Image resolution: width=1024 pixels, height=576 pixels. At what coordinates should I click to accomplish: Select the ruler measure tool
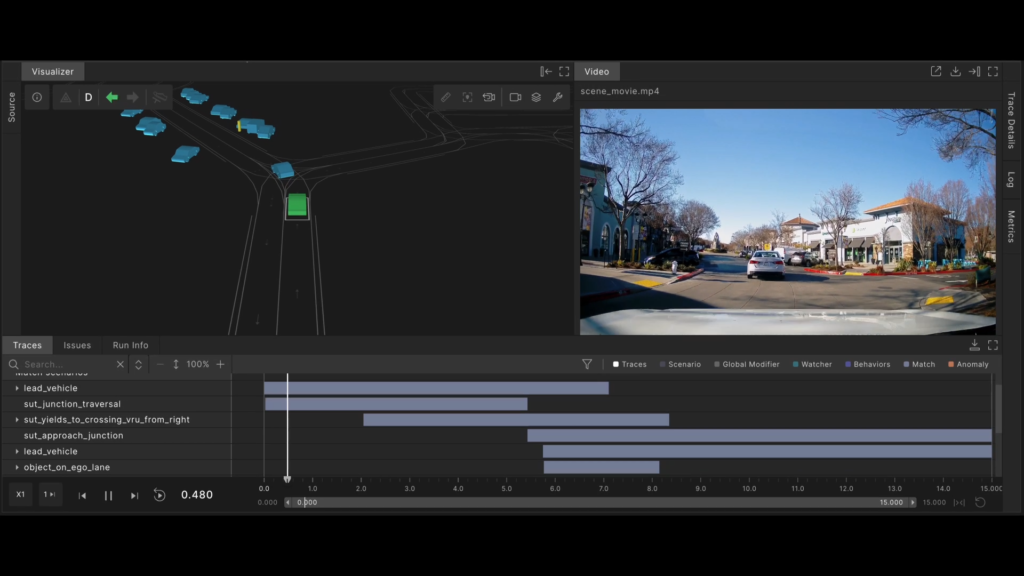(445, 97)
